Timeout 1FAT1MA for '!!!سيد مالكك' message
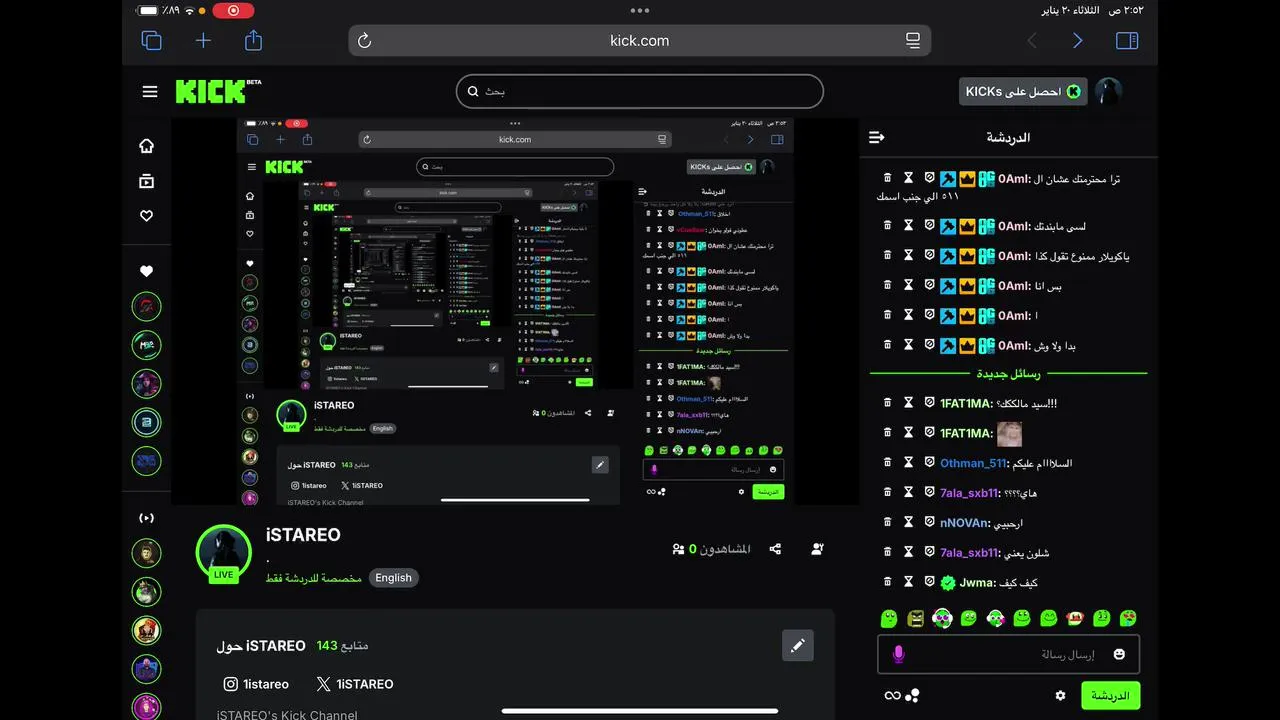Image resolution: width=1280 pixels, height=720 pixels. (909, 403)
